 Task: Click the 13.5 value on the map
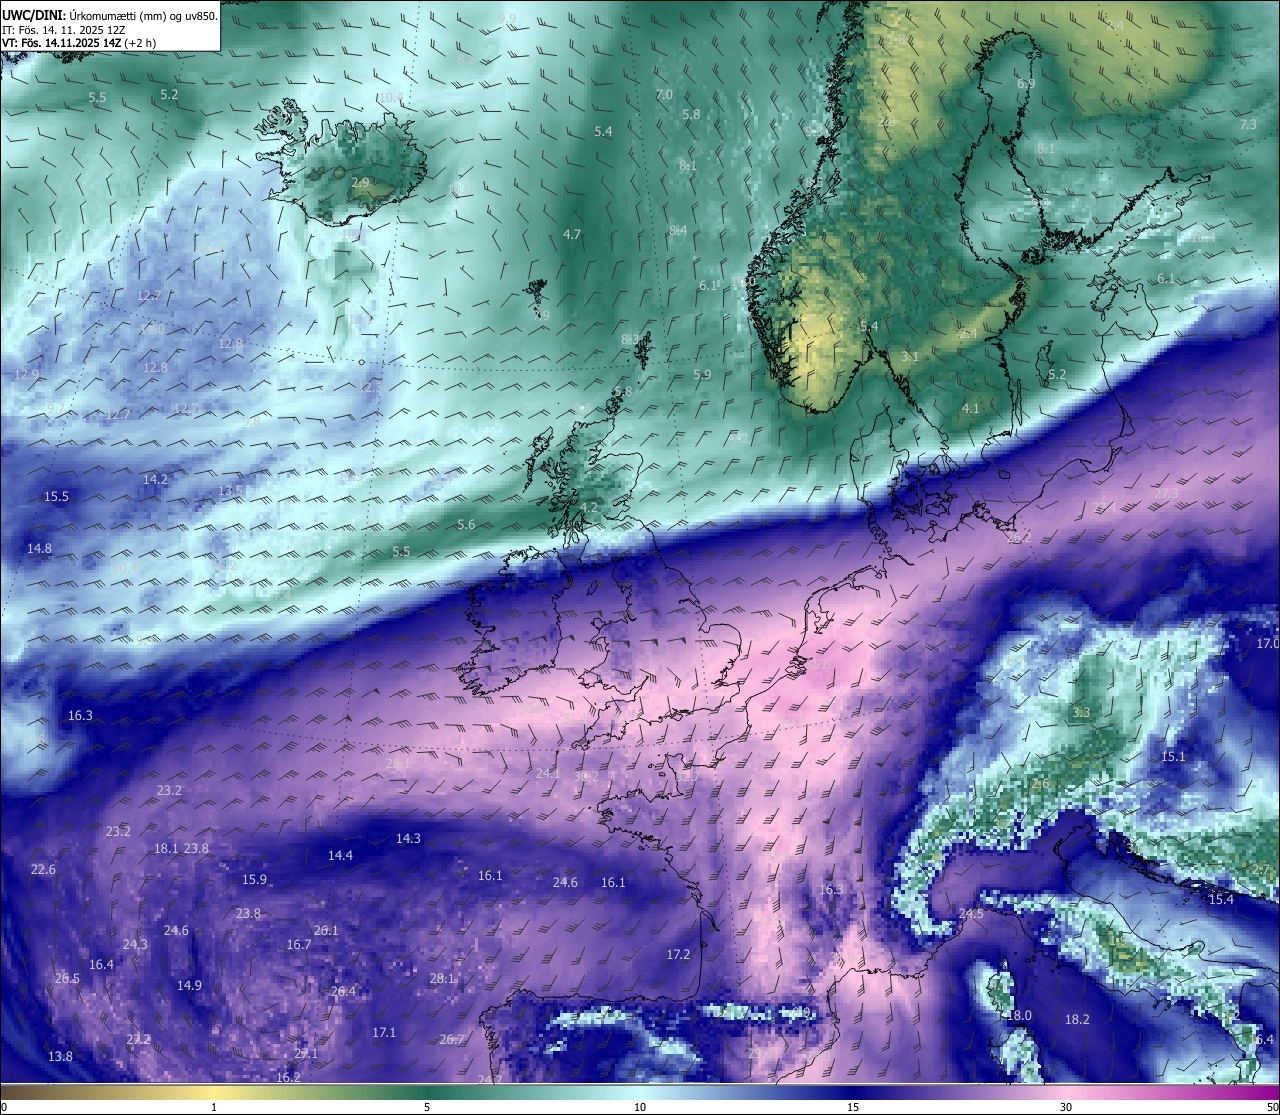coord(231,491)
